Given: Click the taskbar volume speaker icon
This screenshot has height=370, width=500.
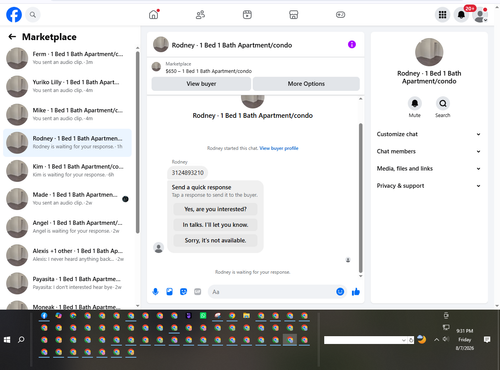Looking at the screenshot, I should tap(446, 339).
